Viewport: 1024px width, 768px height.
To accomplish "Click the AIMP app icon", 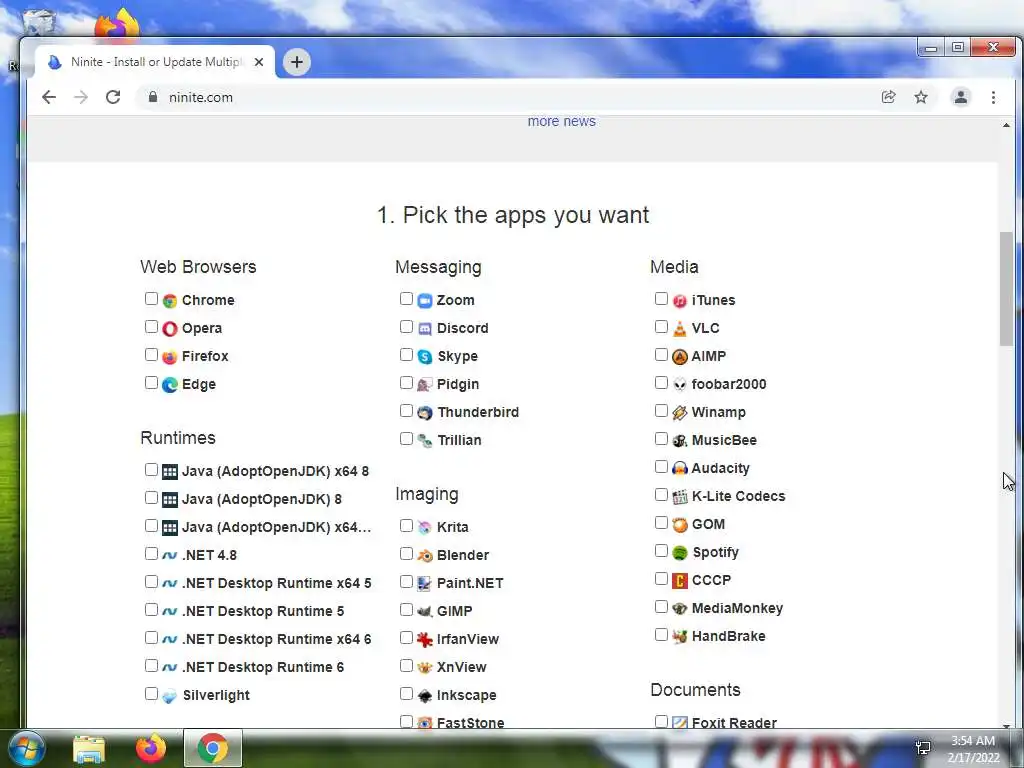I will [x=680, y=357].
